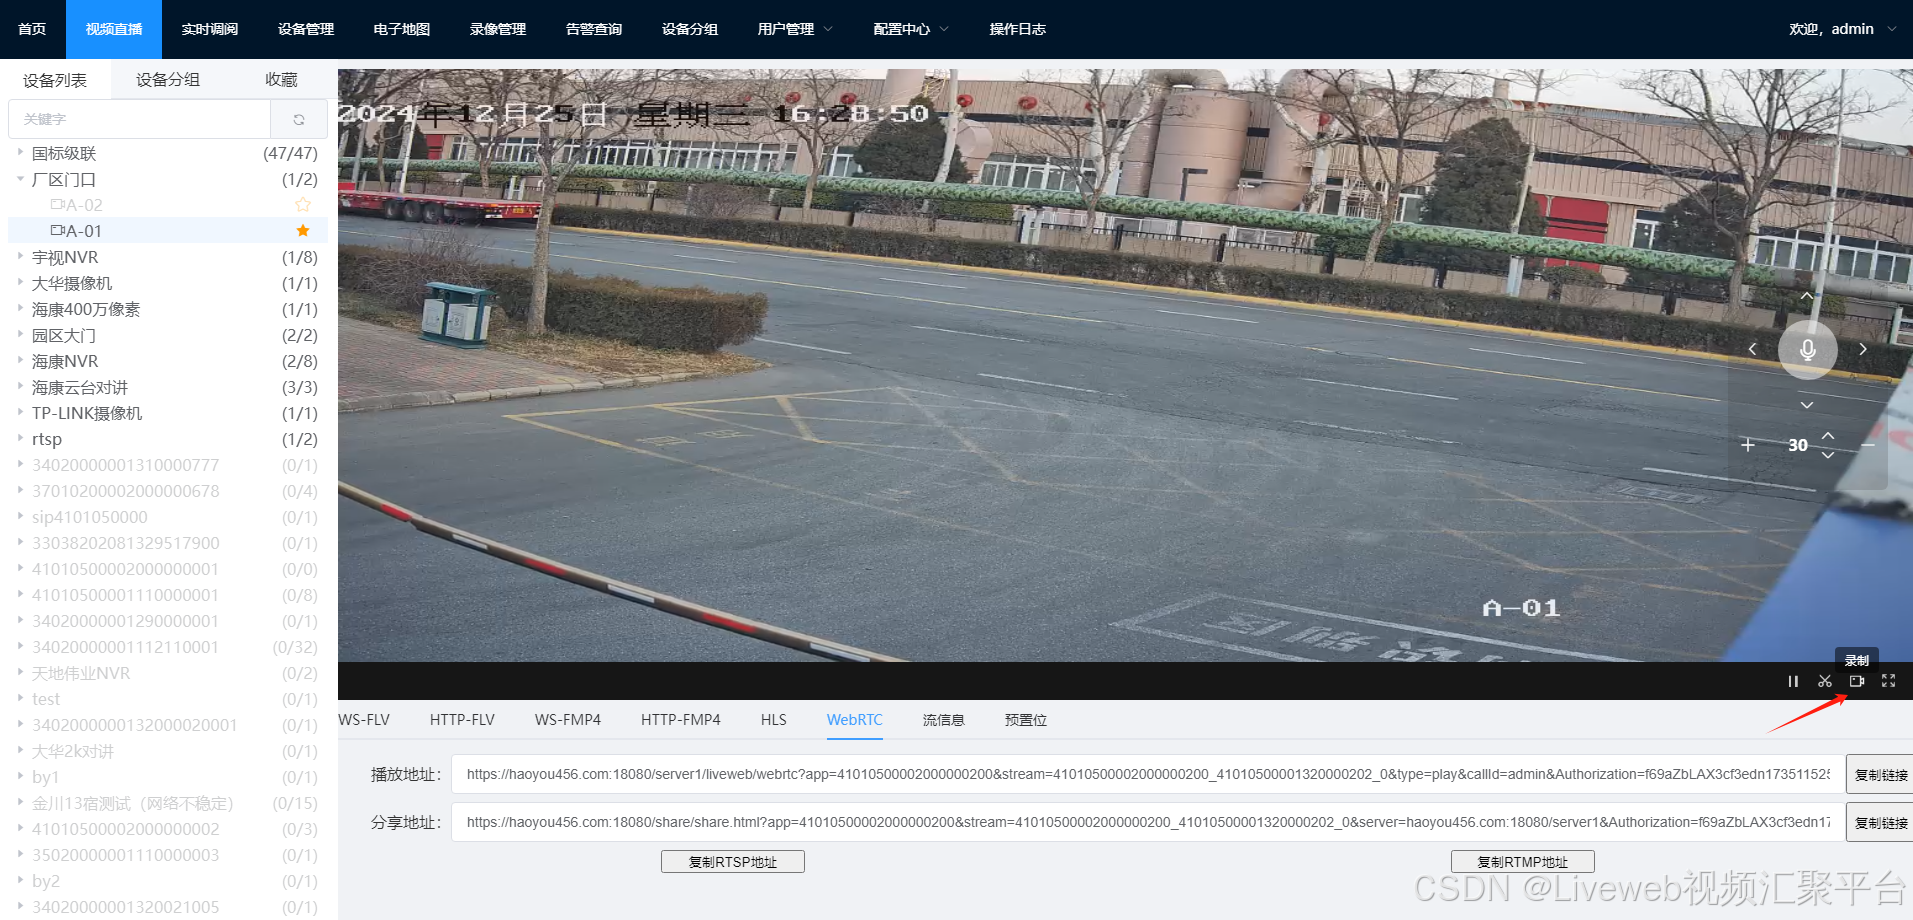Activate the microphone intercom icon
Screen dimensions: 1913x920
click(1806, 349)
